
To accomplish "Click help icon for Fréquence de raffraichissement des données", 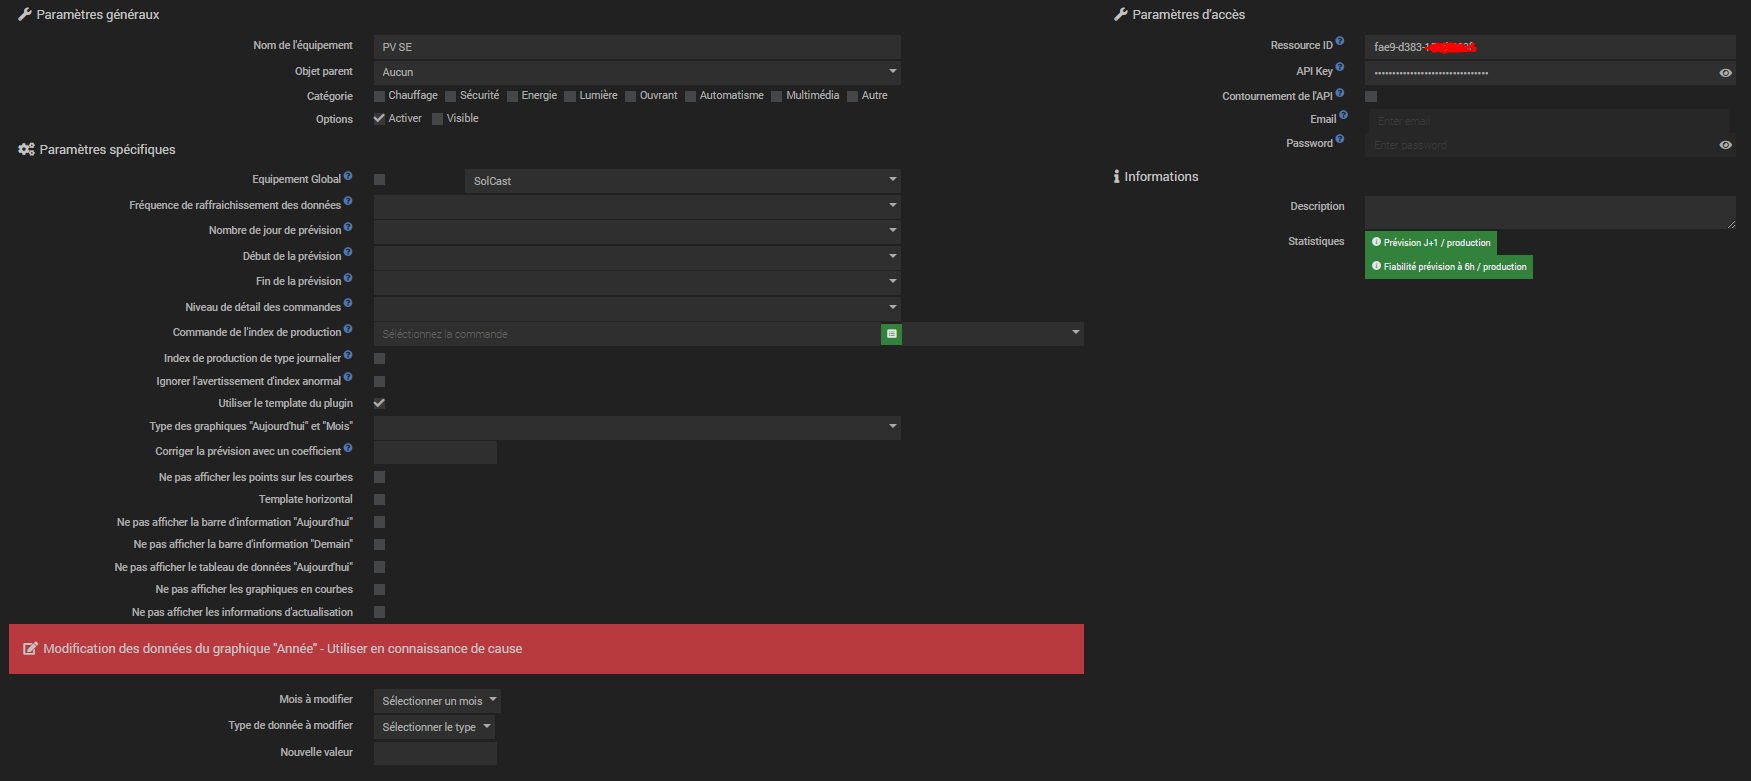I will (348, 201).
